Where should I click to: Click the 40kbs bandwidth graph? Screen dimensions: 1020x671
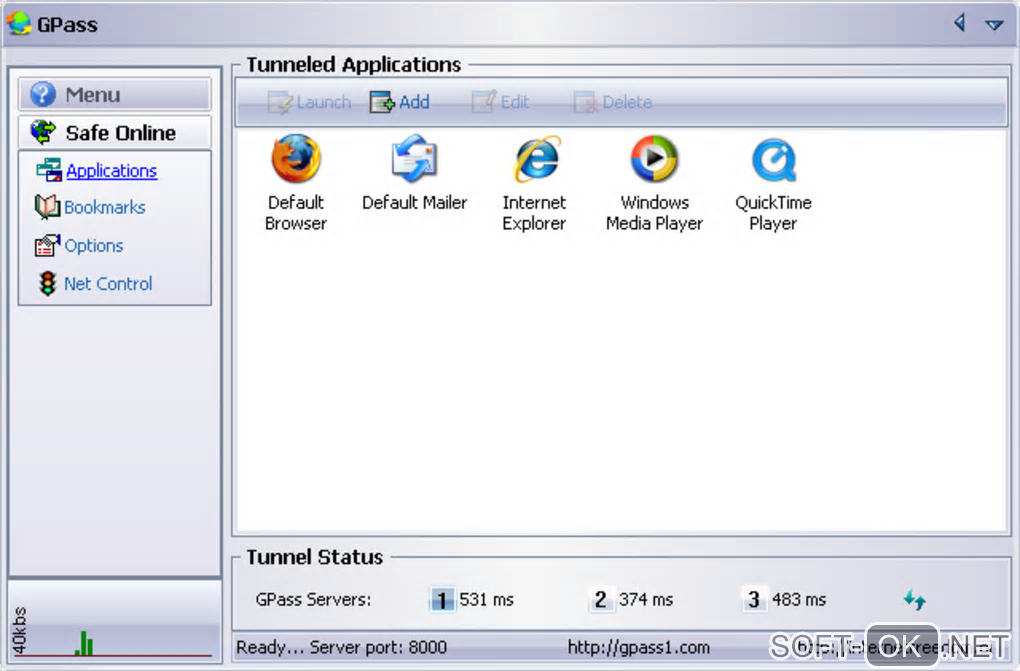tap(114, 622)
